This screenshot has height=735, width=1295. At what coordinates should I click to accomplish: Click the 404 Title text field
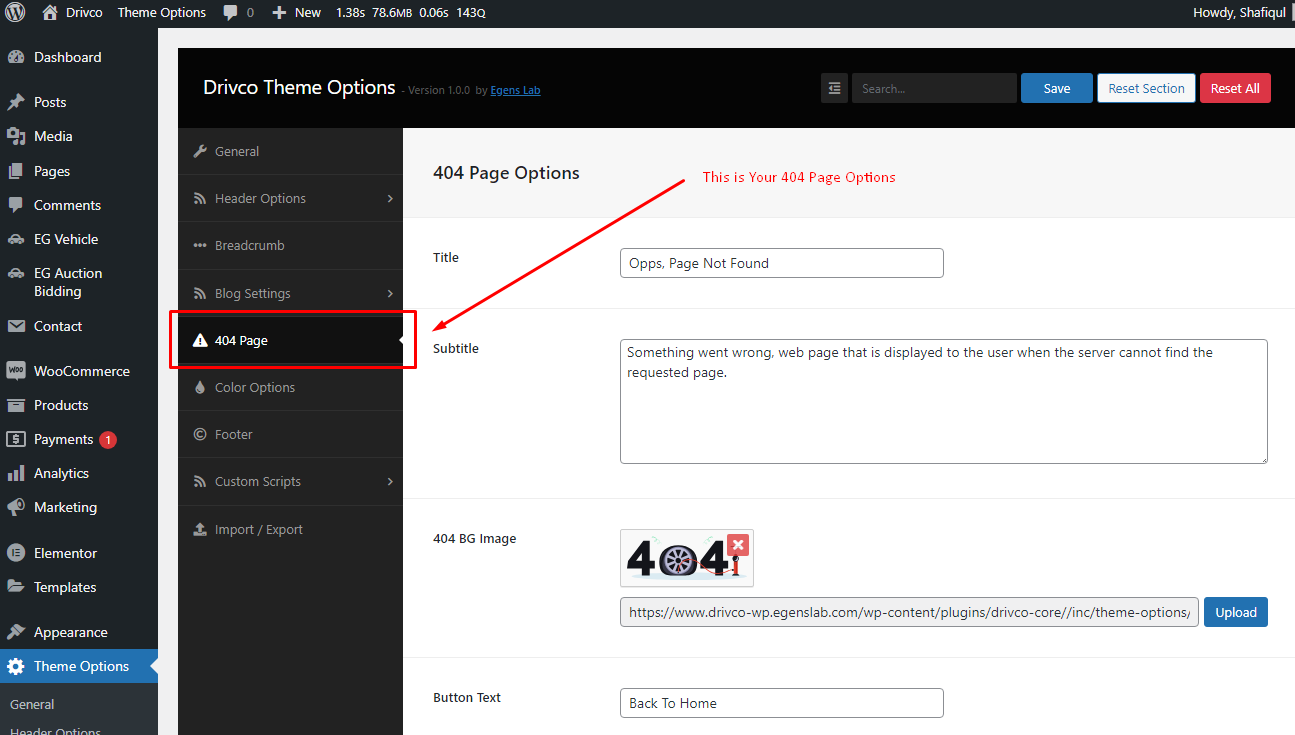[782, 263]
